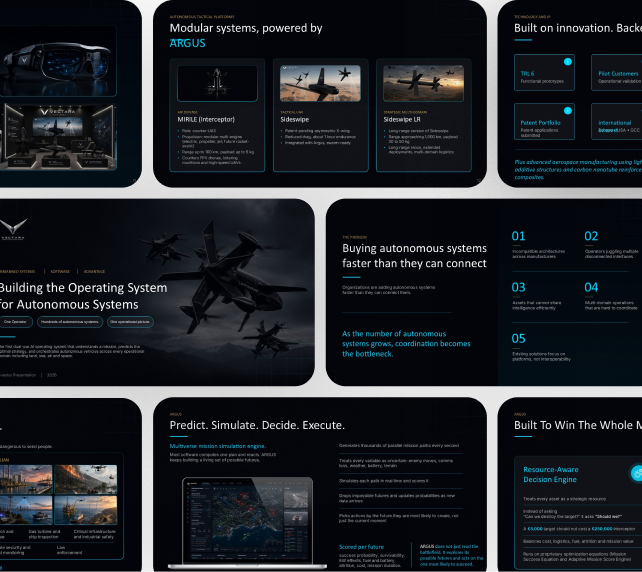
Task: Click the "Sideswipe LR" card title
Action: 402,120
